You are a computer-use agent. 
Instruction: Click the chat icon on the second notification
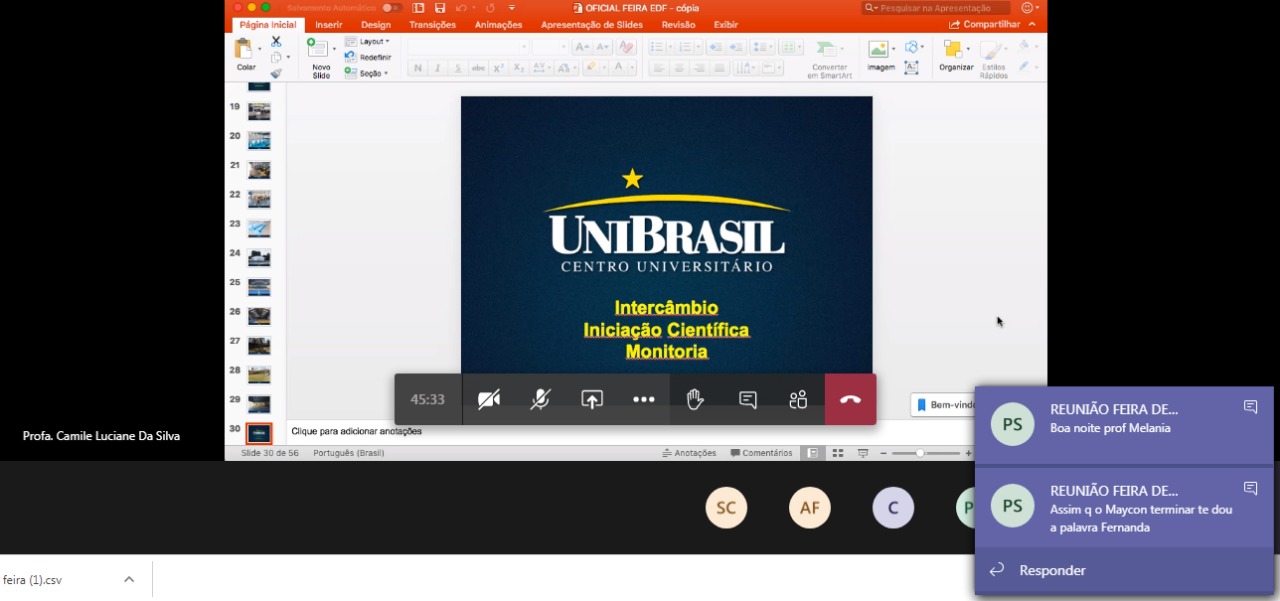pos(1250,488)
